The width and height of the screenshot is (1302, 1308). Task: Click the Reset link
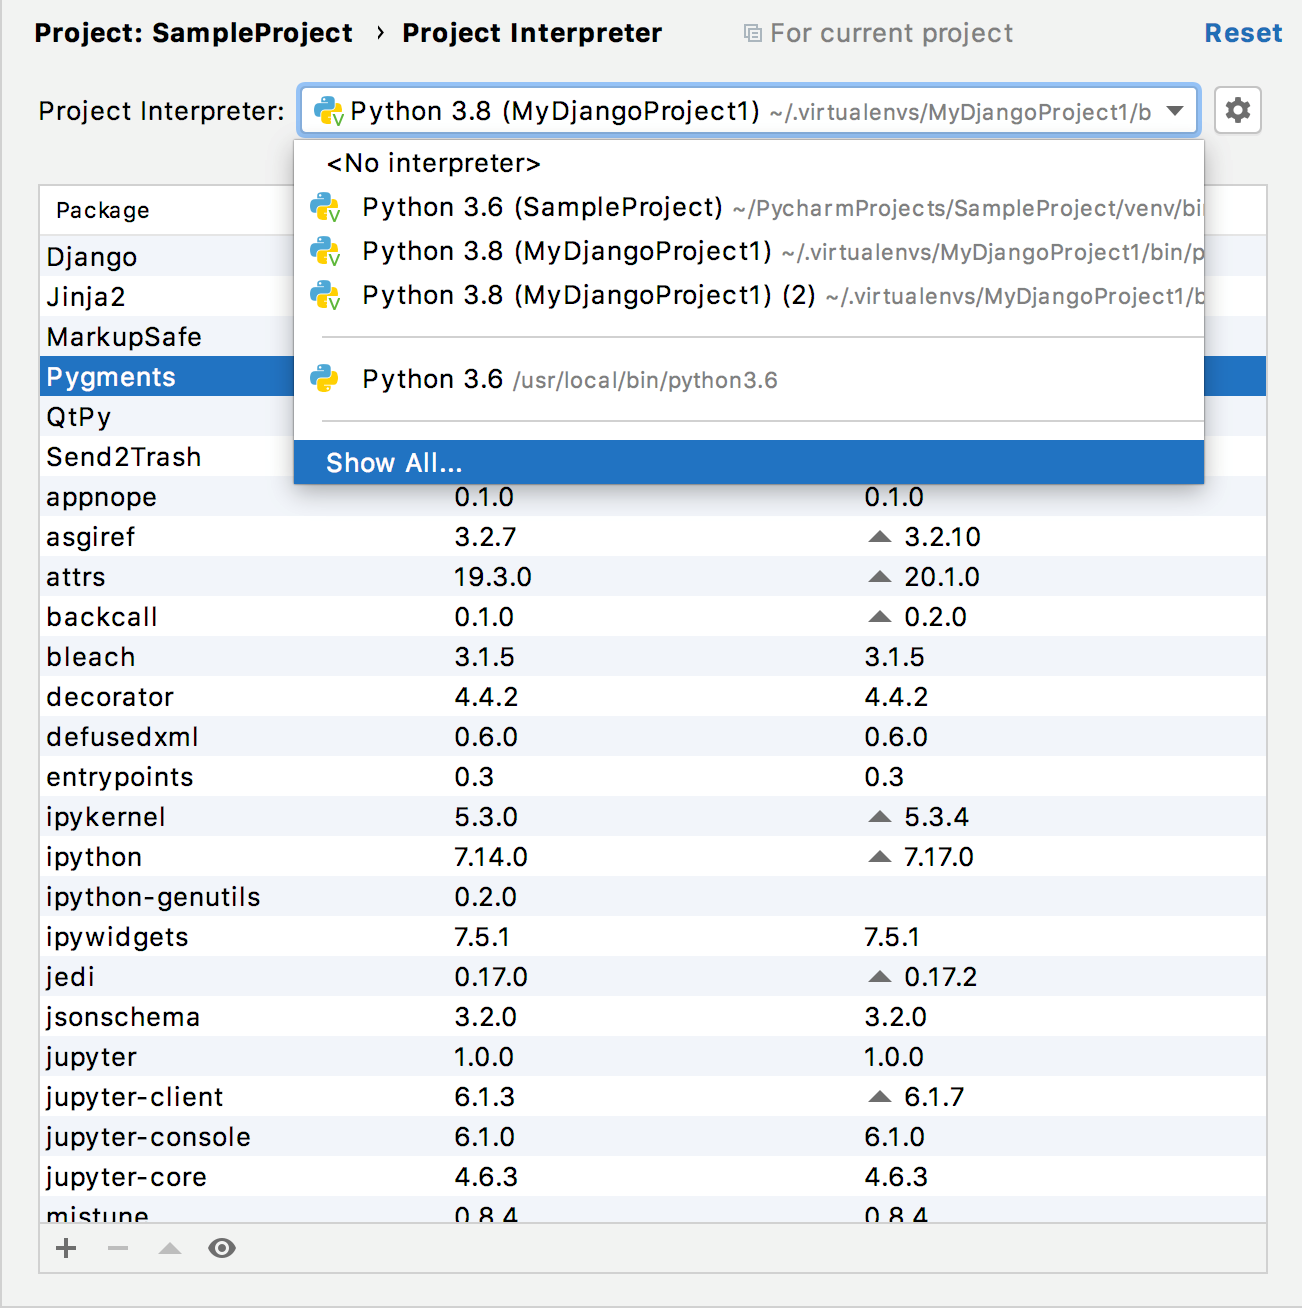pos(1243,32)
